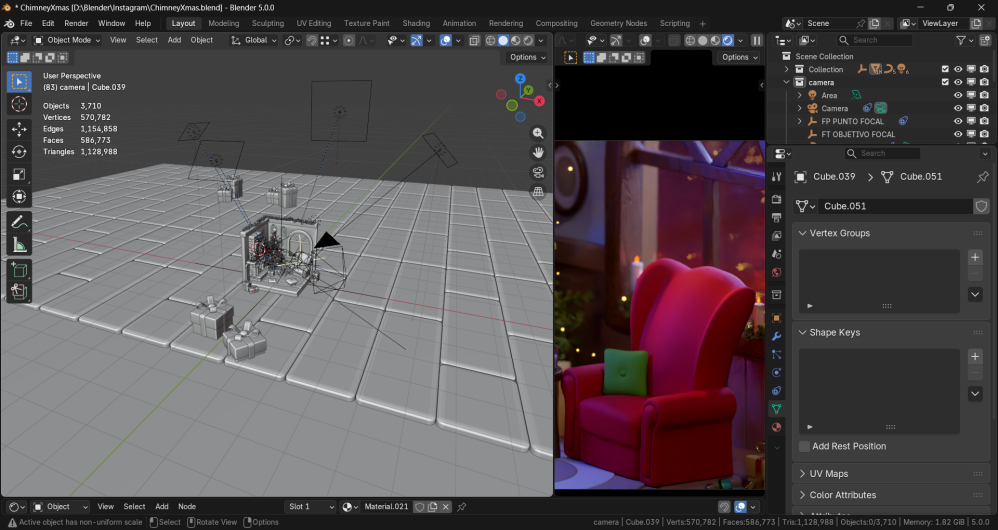The image size is (998, 530).
Task: Select the 3D Cursor tool
Action: click(x=19, y=104)
